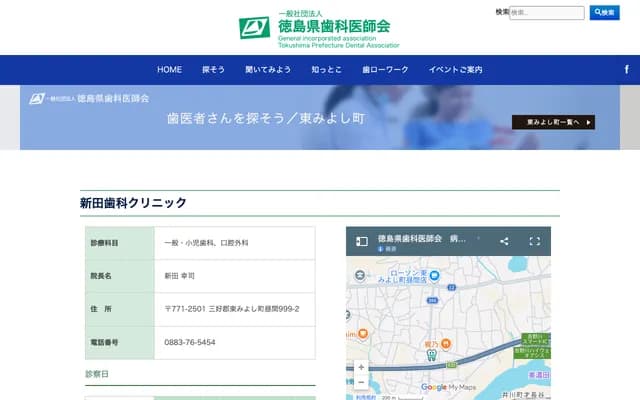Open the イベントご案内 menu item
This screenshot has width=640, height=400.
(x=456, y=70)
